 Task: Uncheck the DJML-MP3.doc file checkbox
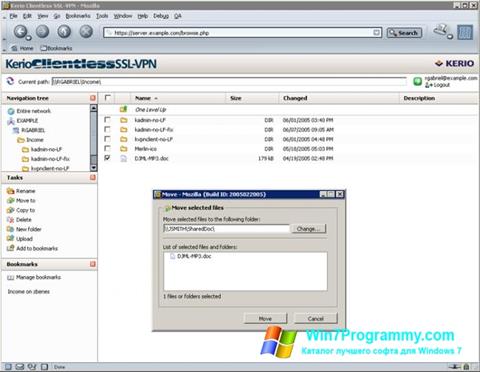pyautogui.click(x=107, y=158)
